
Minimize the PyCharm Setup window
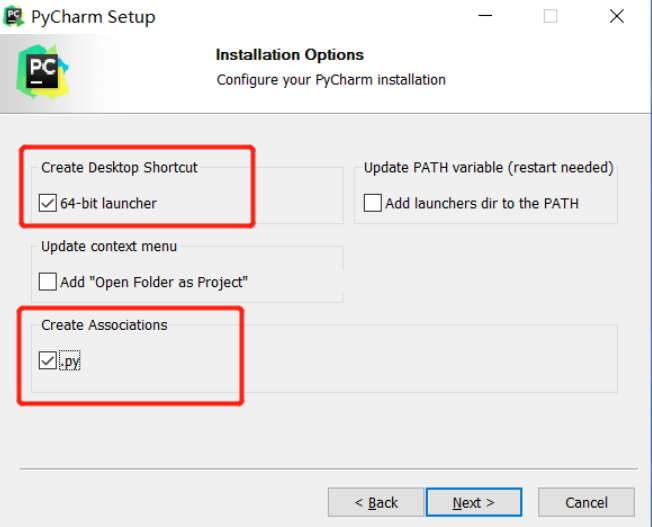tap(485, 16)
